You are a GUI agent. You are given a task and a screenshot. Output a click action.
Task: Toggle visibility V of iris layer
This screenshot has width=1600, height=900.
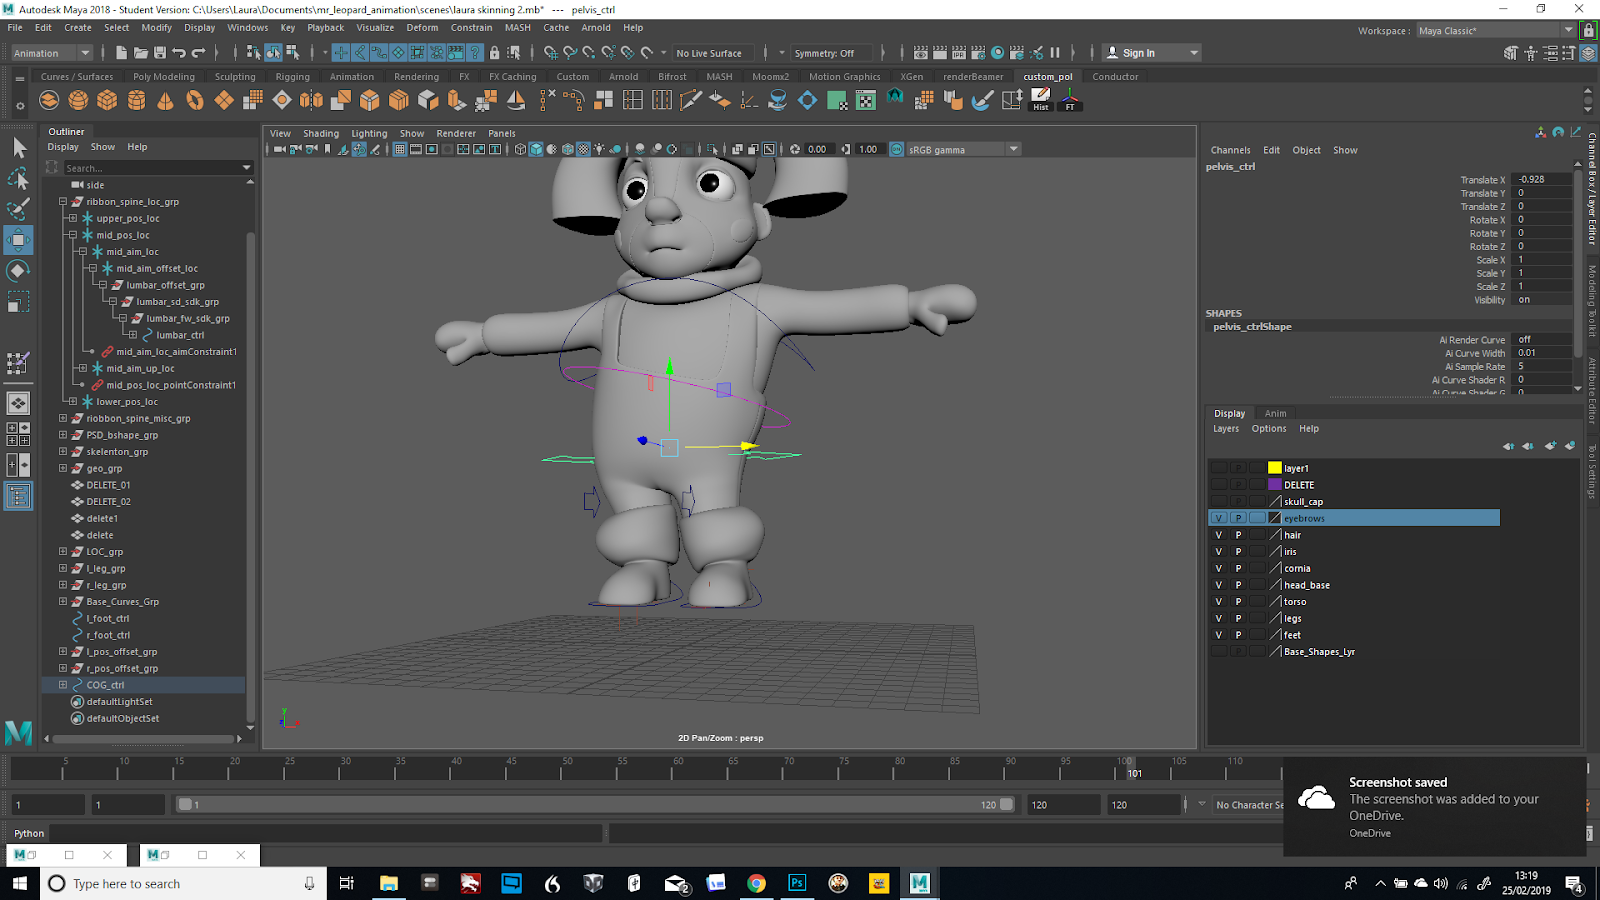pyautogui.click(x=1218, y=552)
